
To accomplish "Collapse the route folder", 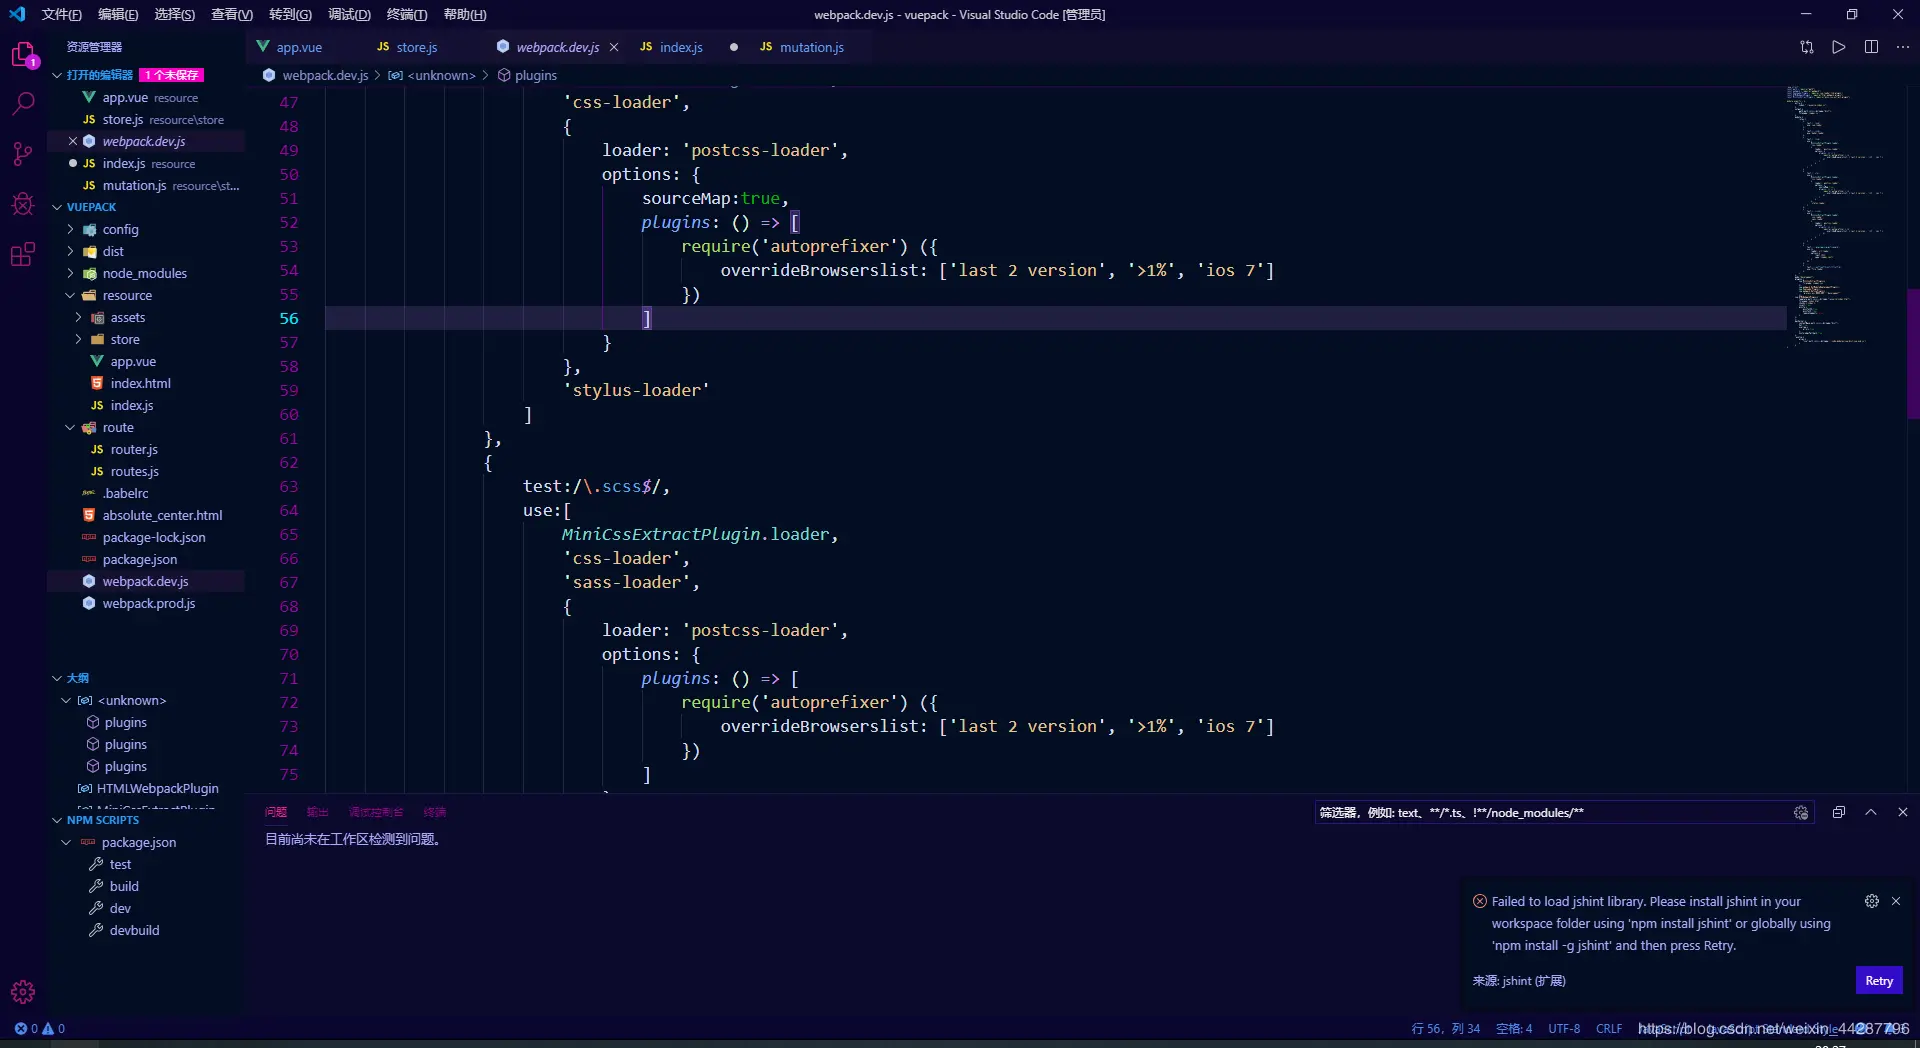I will click(70, 427).
